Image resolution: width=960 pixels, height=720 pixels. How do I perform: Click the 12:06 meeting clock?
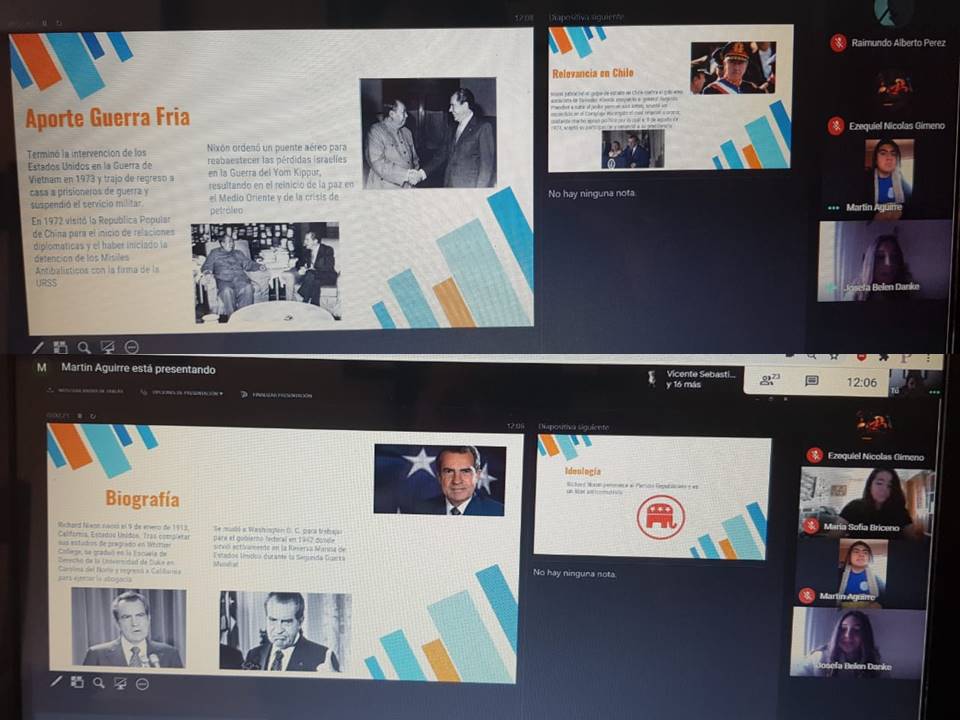coord(861,383)
